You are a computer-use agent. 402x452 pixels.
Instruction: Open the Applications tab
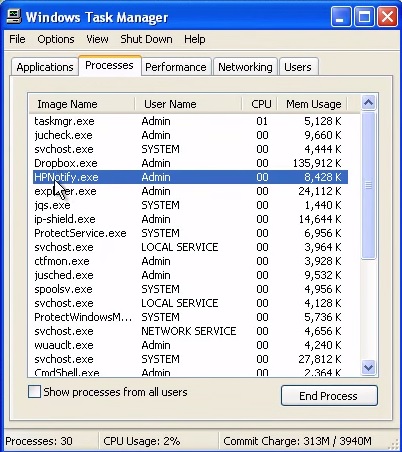45,67
